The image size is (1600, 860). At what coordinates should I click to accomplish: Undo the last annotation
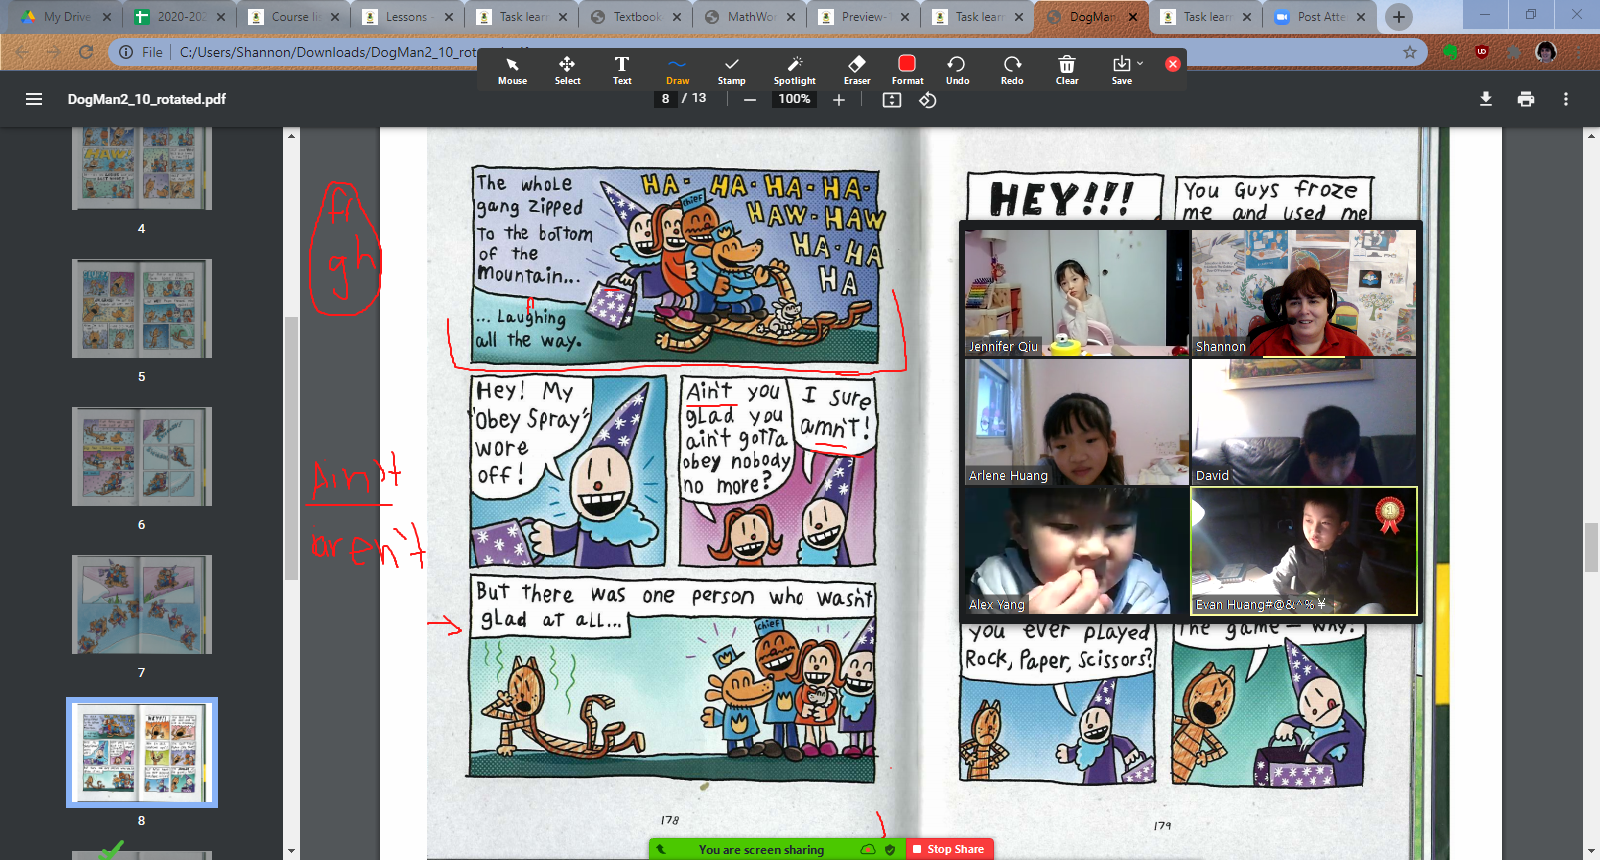[957, 70]
